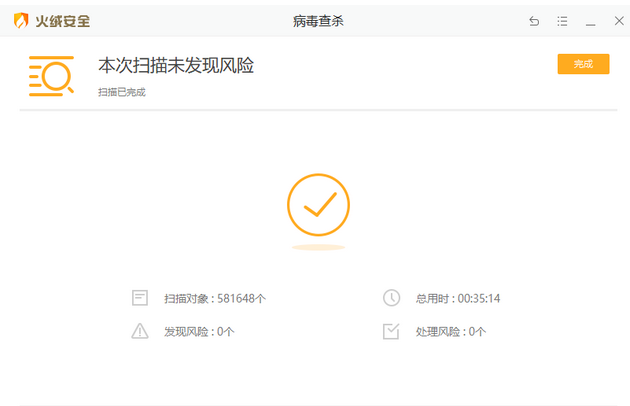The image size is (630, 406).
Task: Click the warning triangle risk icon
Action: [x=140, y=331]
